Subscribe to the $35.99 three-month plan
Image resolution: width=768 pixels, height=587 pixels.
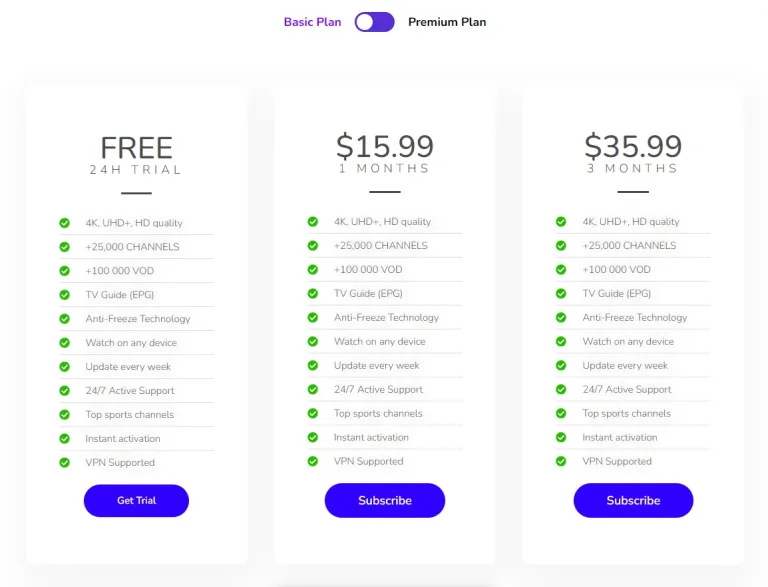coord(633,500)
